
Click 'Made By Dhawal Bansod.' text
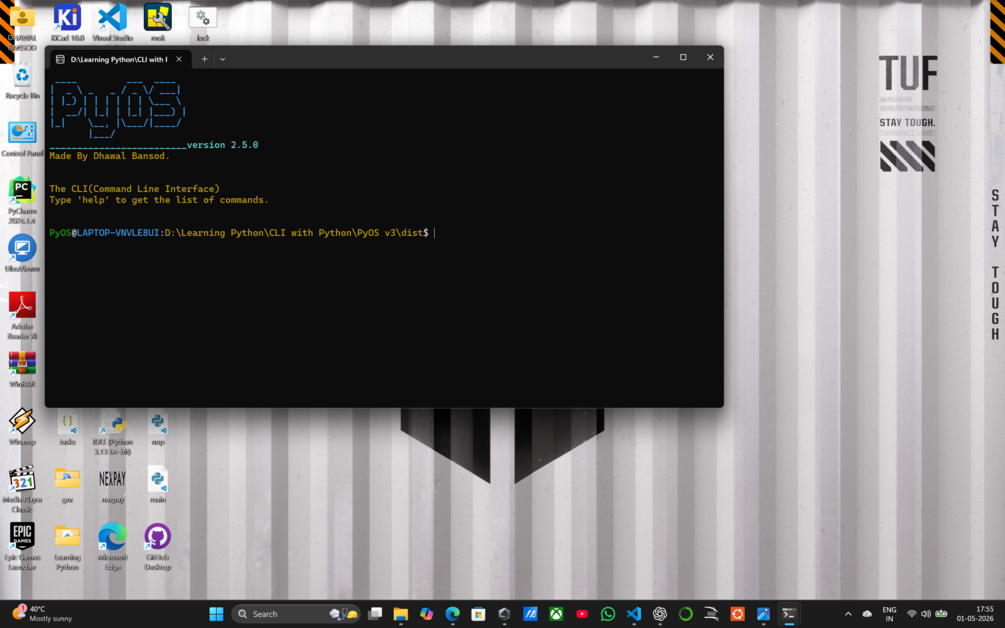110,156
